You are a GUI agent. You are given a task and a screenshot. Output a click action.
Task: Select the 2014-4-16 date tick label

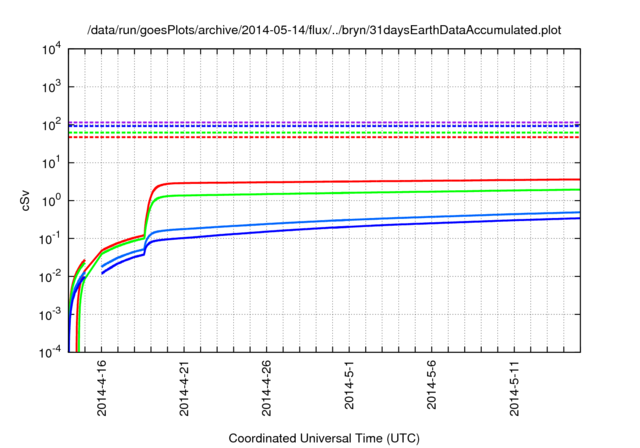tap(102, 388)
